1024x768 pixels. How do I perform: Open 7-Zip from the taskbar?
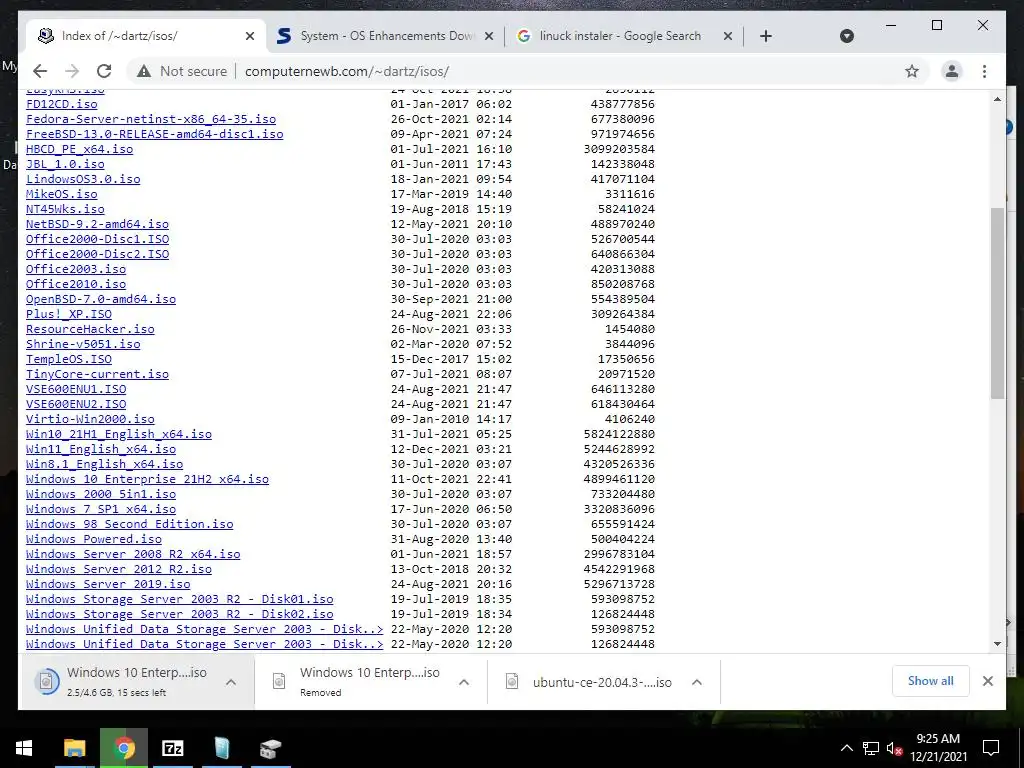tap(173, 748)
